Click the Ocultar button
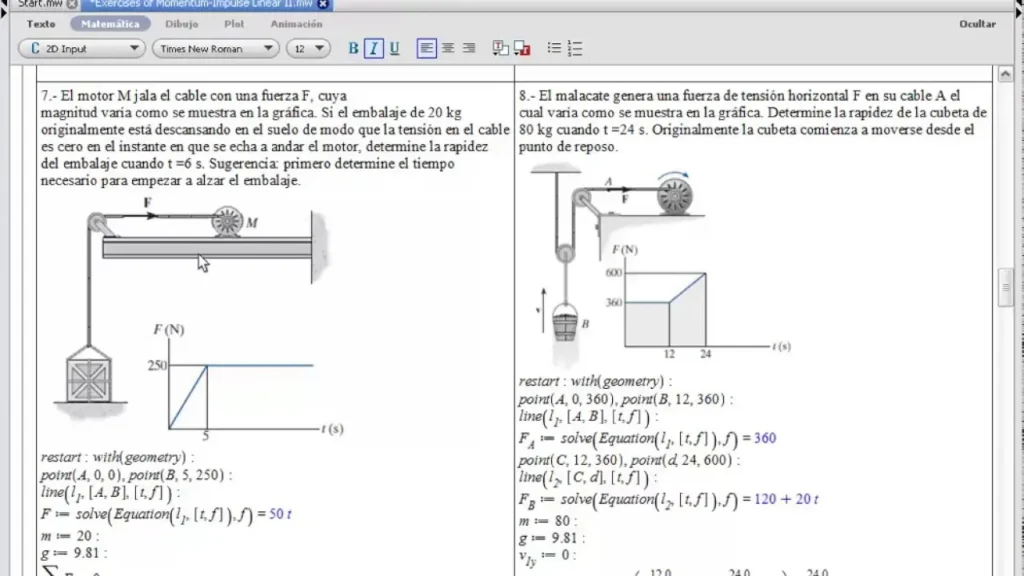 (977, 24)
